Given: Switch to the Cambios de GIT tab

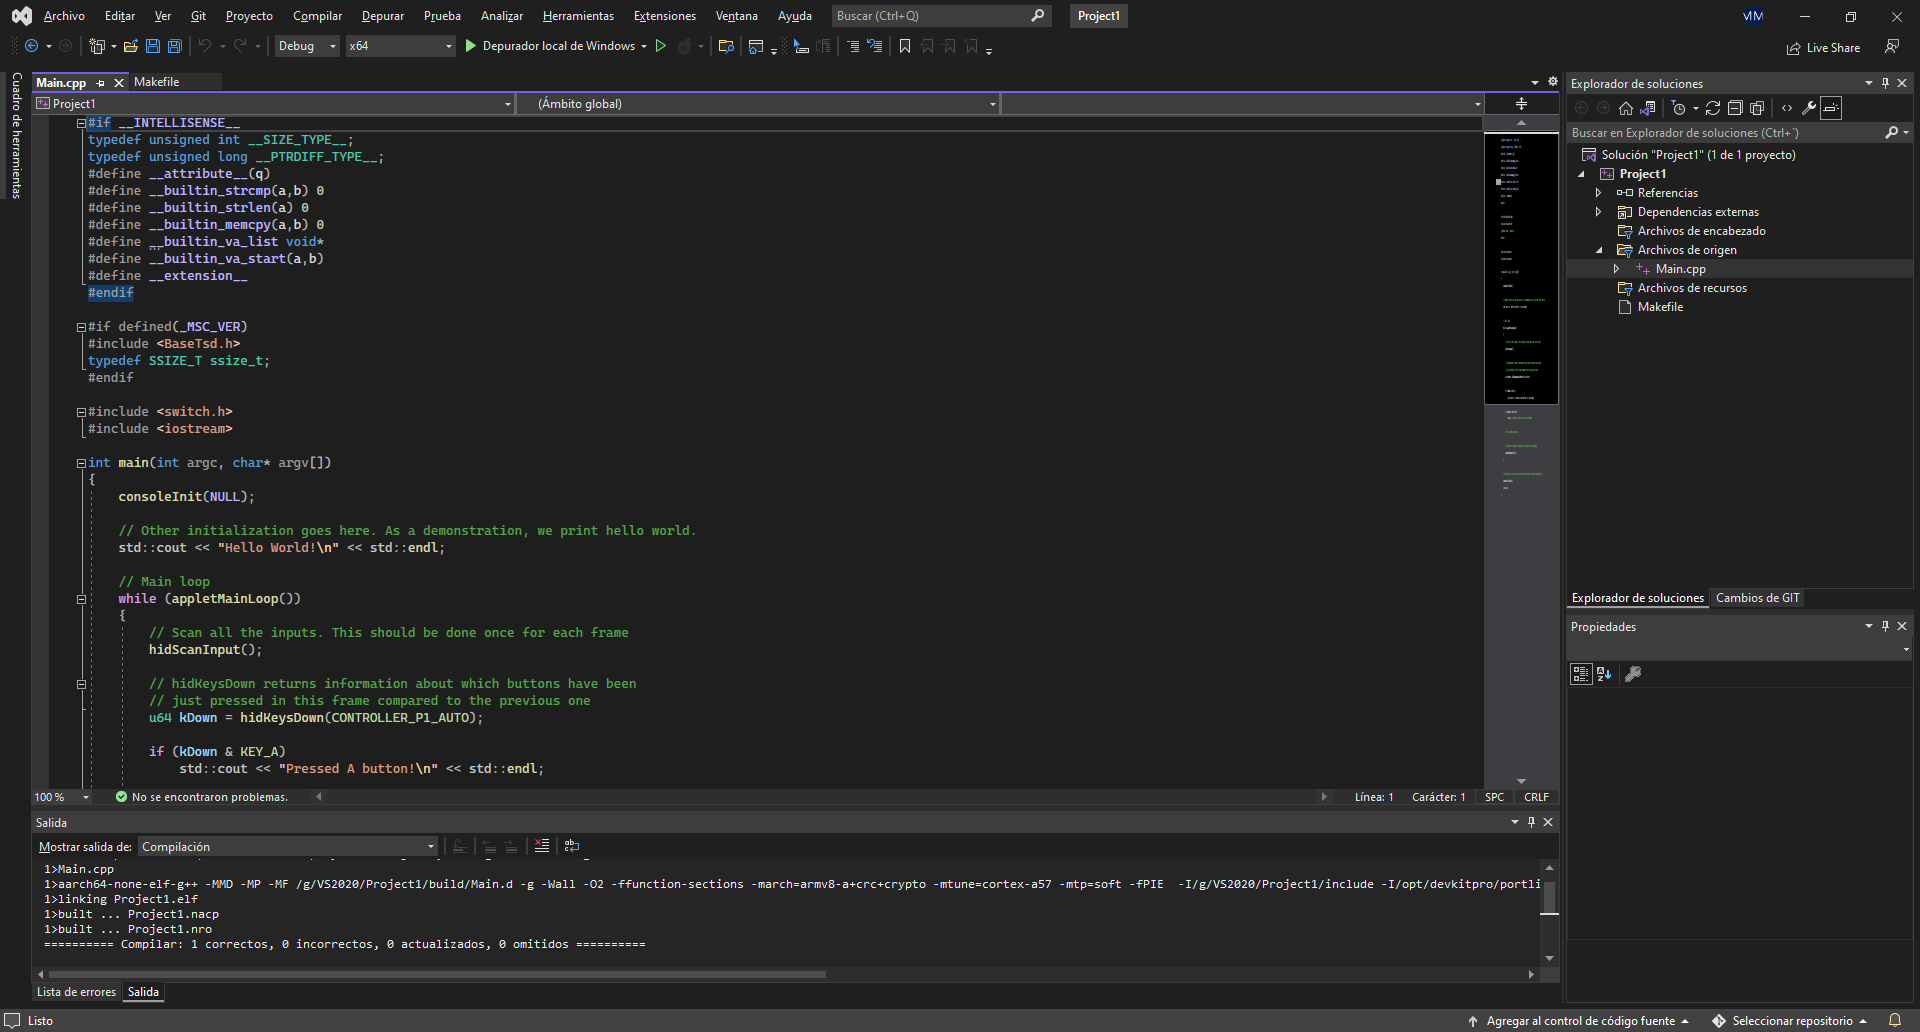Looking at the screenshot, I should 1757,598.
